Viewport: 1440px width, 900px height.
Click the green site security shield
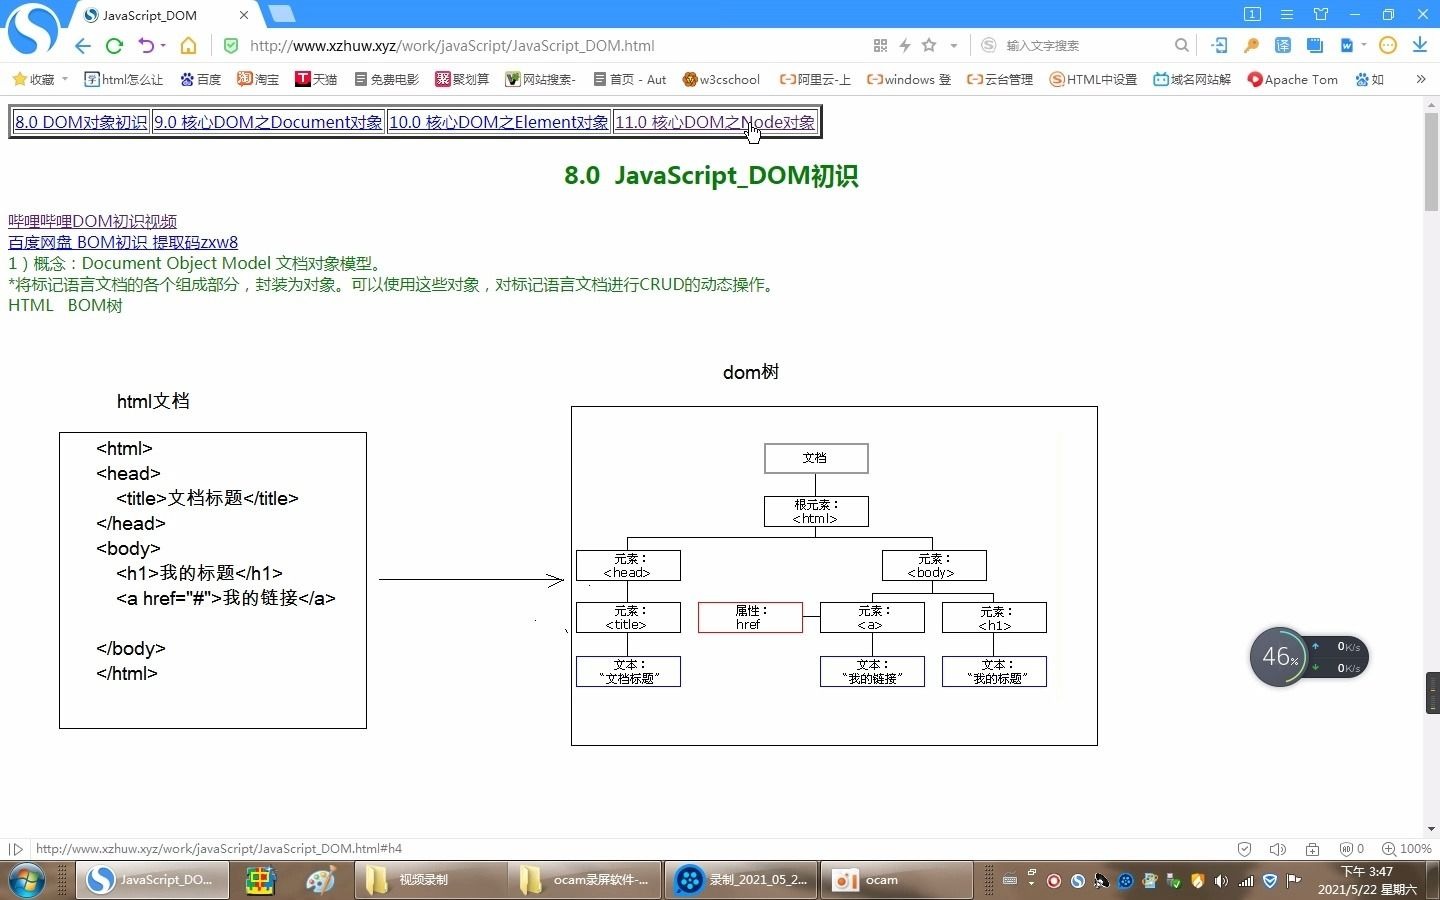pos(231,46)
